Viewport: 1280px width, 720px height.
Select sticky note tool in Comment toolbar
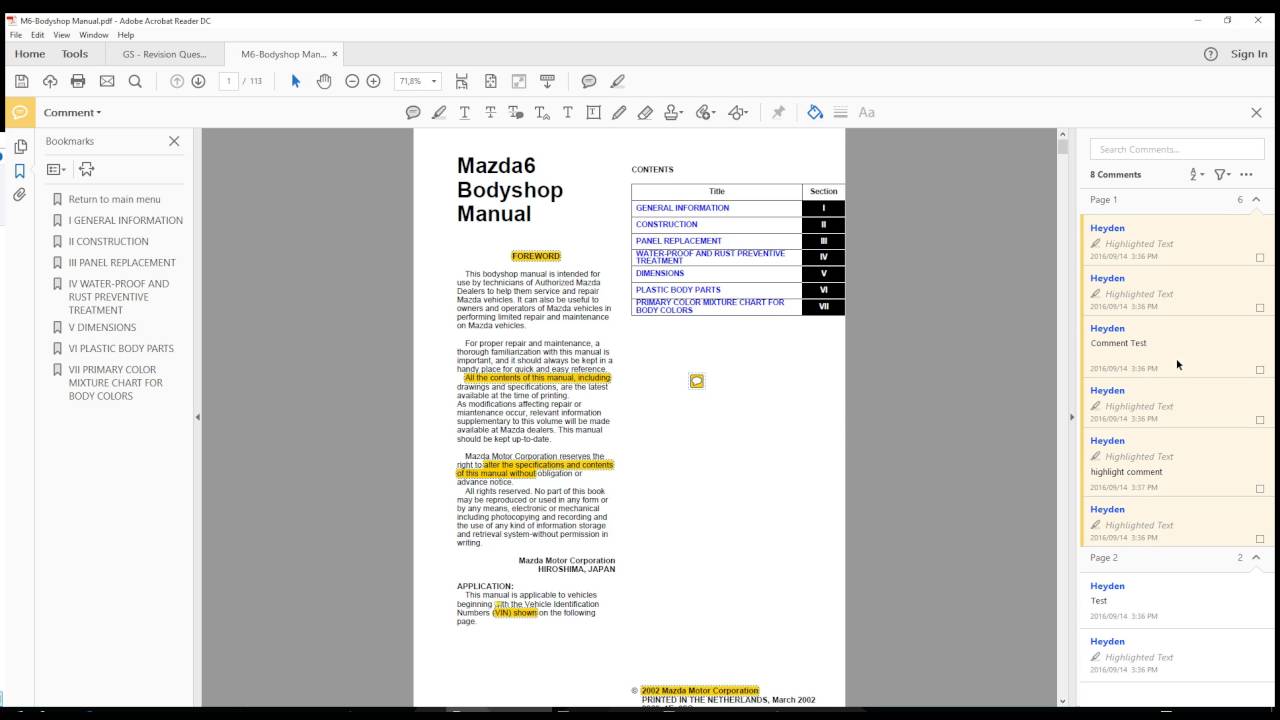pyautogui.click(x=413, y=112)
